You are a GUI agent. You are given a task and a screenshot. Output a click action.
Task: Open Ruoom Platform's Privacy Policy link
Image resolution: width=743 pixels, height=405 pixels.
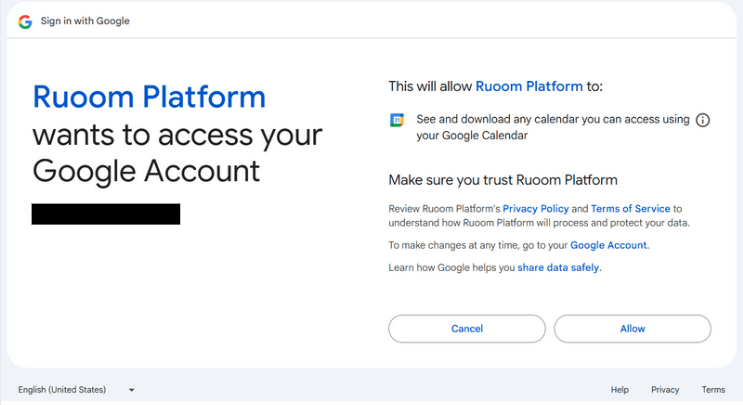click(x=536, y=208)
